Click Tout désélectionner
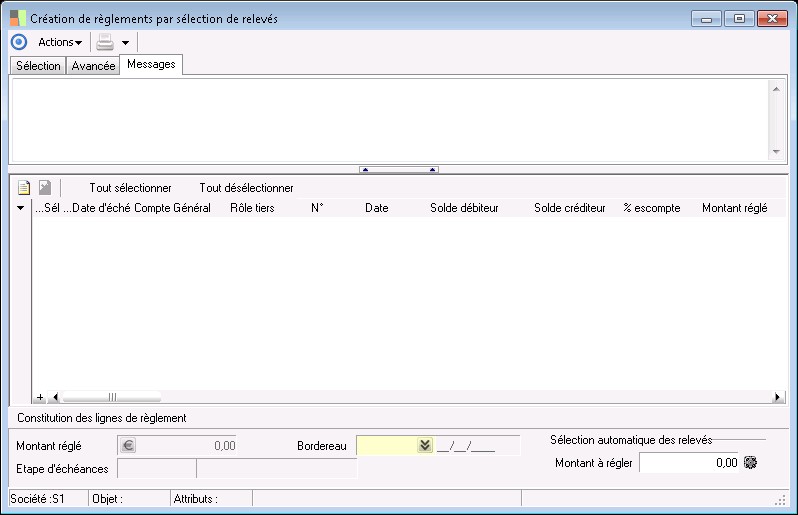 (x=246, y=188)
